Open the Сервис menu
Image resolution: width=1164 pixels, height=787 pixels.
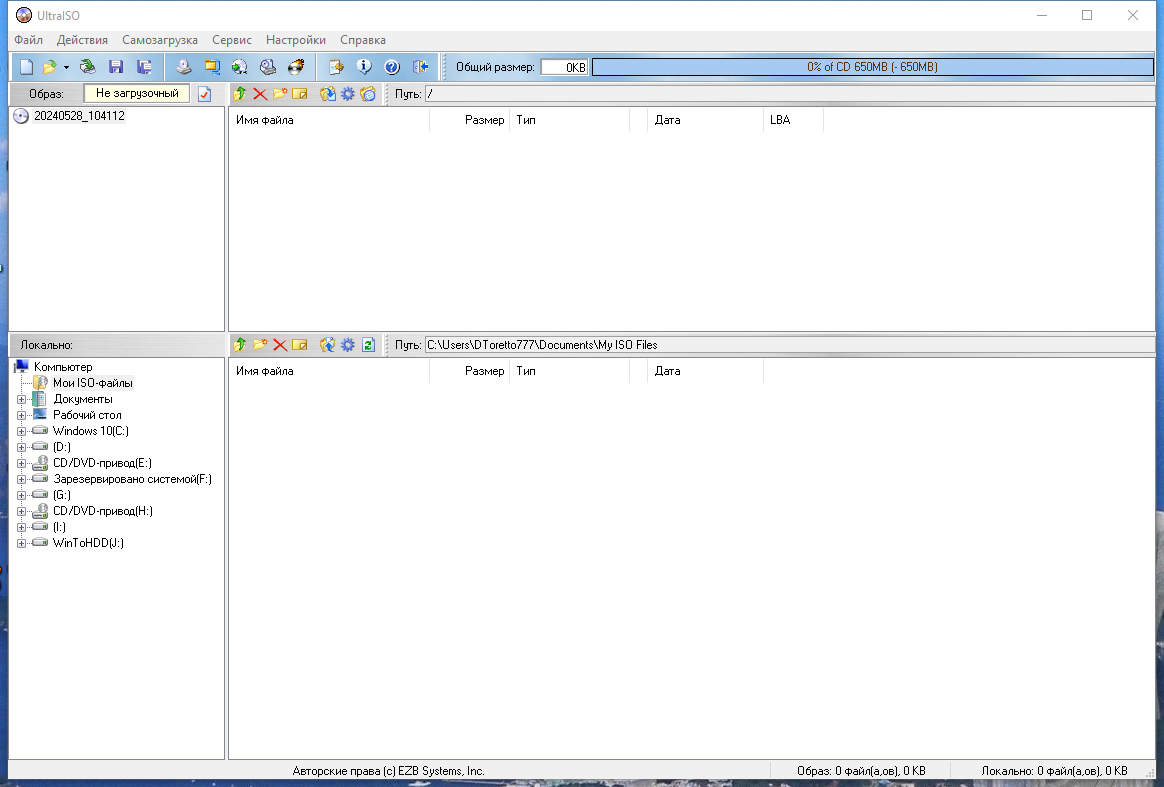tap(232, 40)
